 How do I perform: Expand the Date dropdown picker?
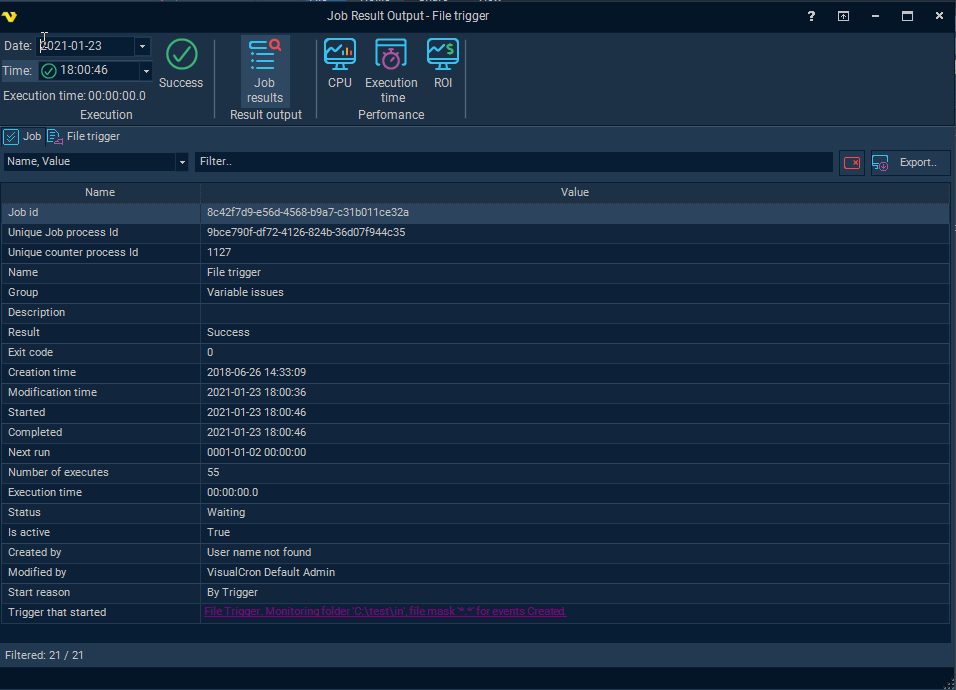coord(142,46)
